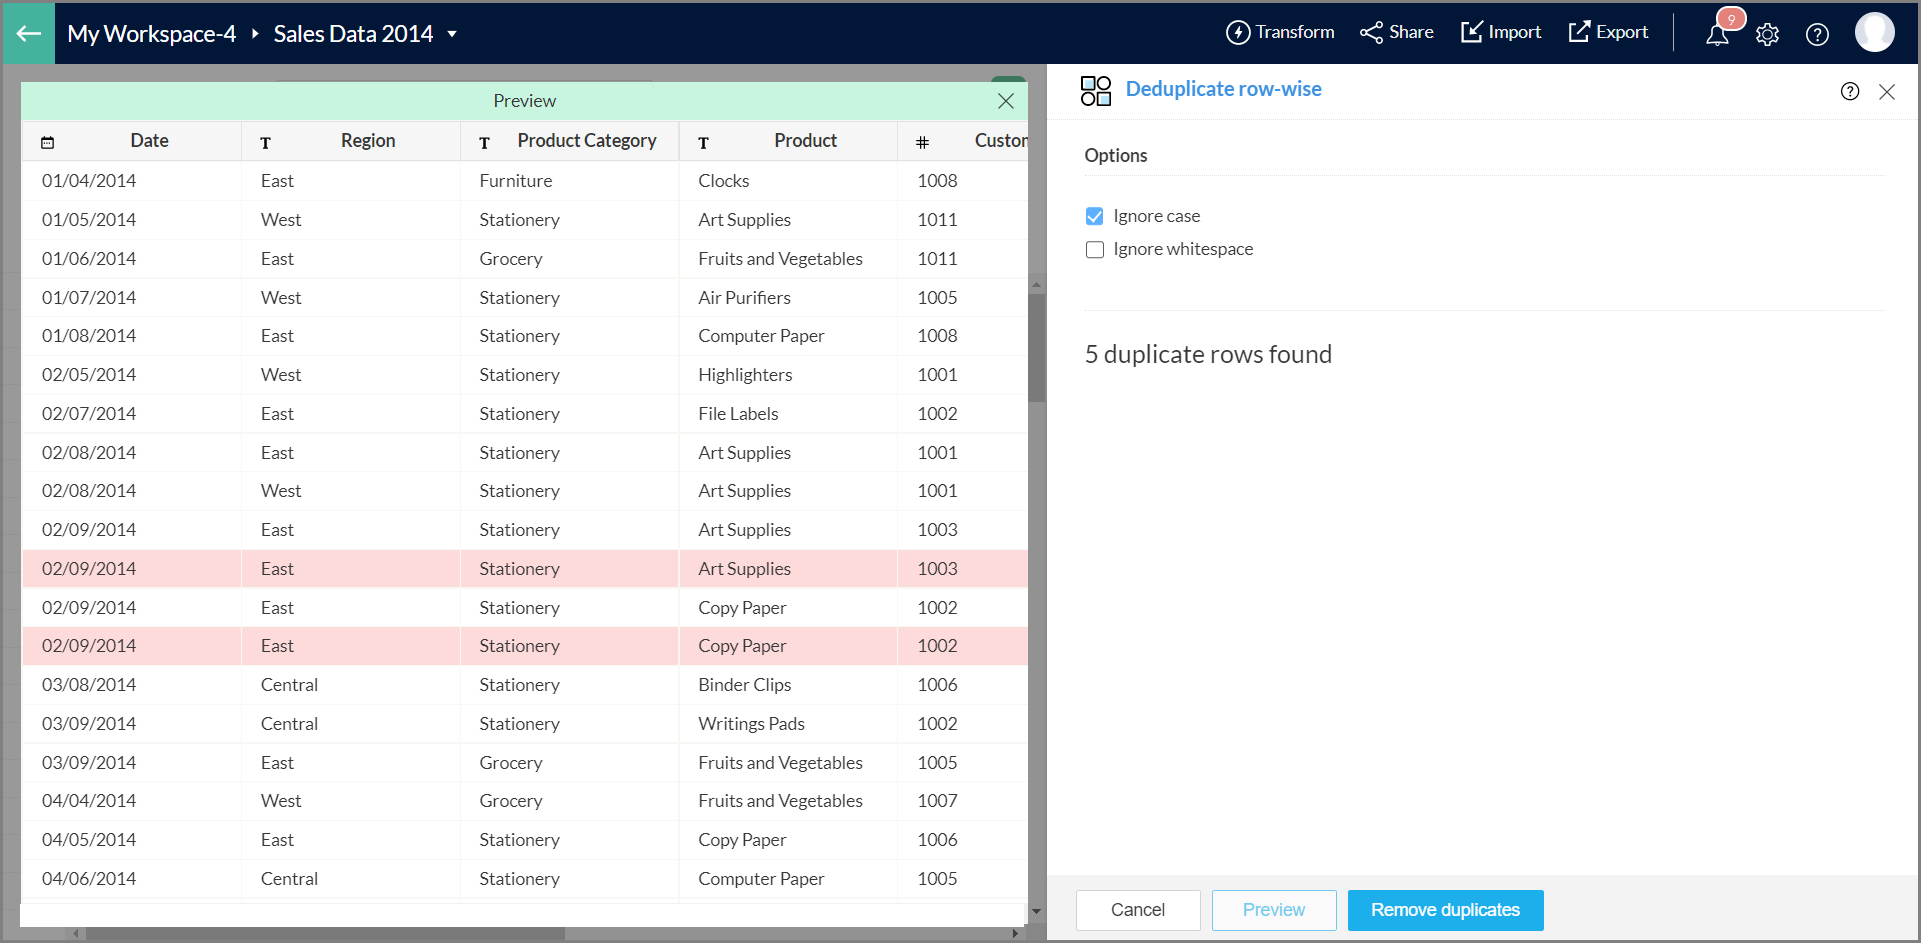The width and height of the screenshot is (1921, 943).
Task: Close the Preview panel
Action: 1006,101
